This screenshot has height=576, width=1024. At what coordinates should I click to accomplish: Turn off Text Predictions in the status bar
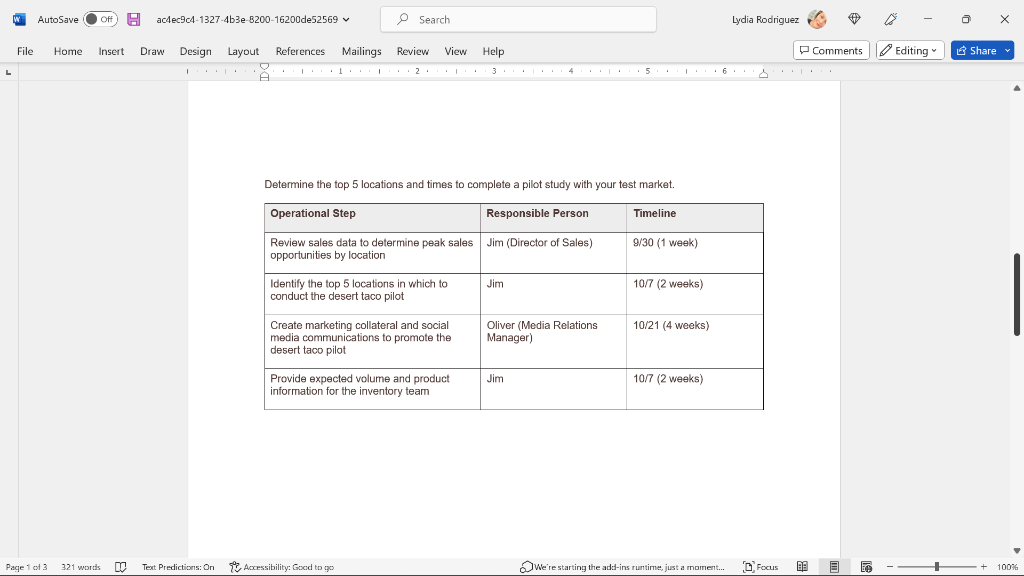(x=178, y=567)
